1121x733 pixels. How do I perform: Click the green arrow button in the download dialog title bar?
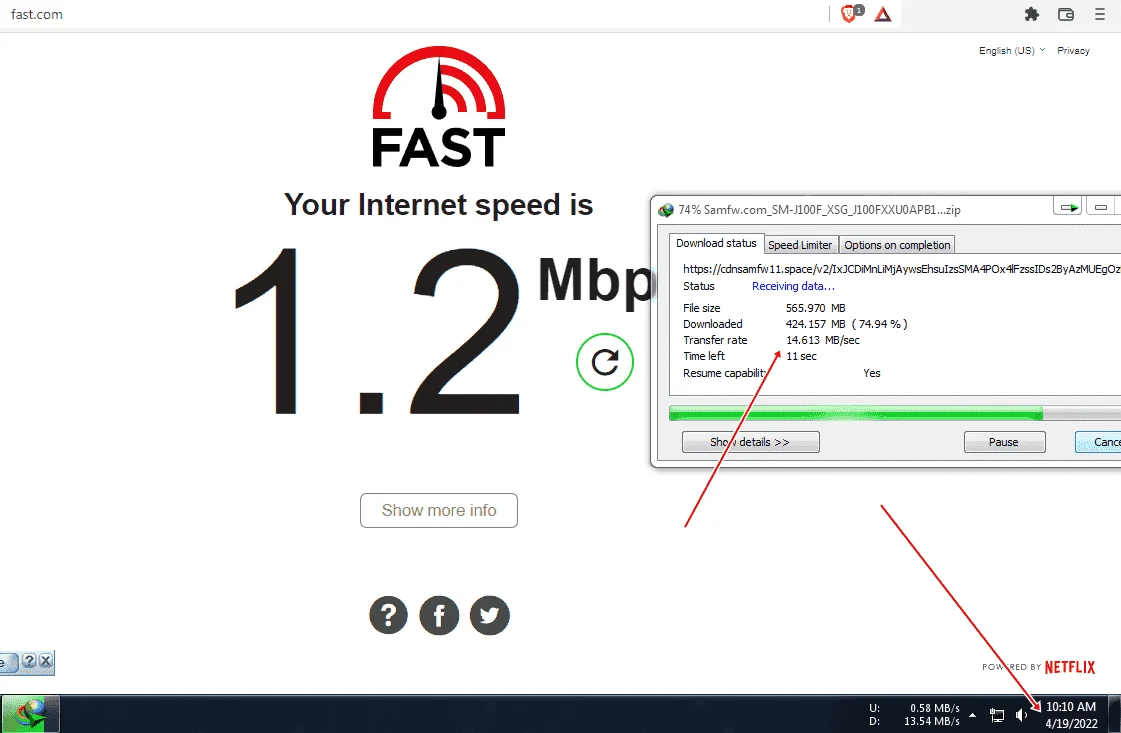[1068, 207]
